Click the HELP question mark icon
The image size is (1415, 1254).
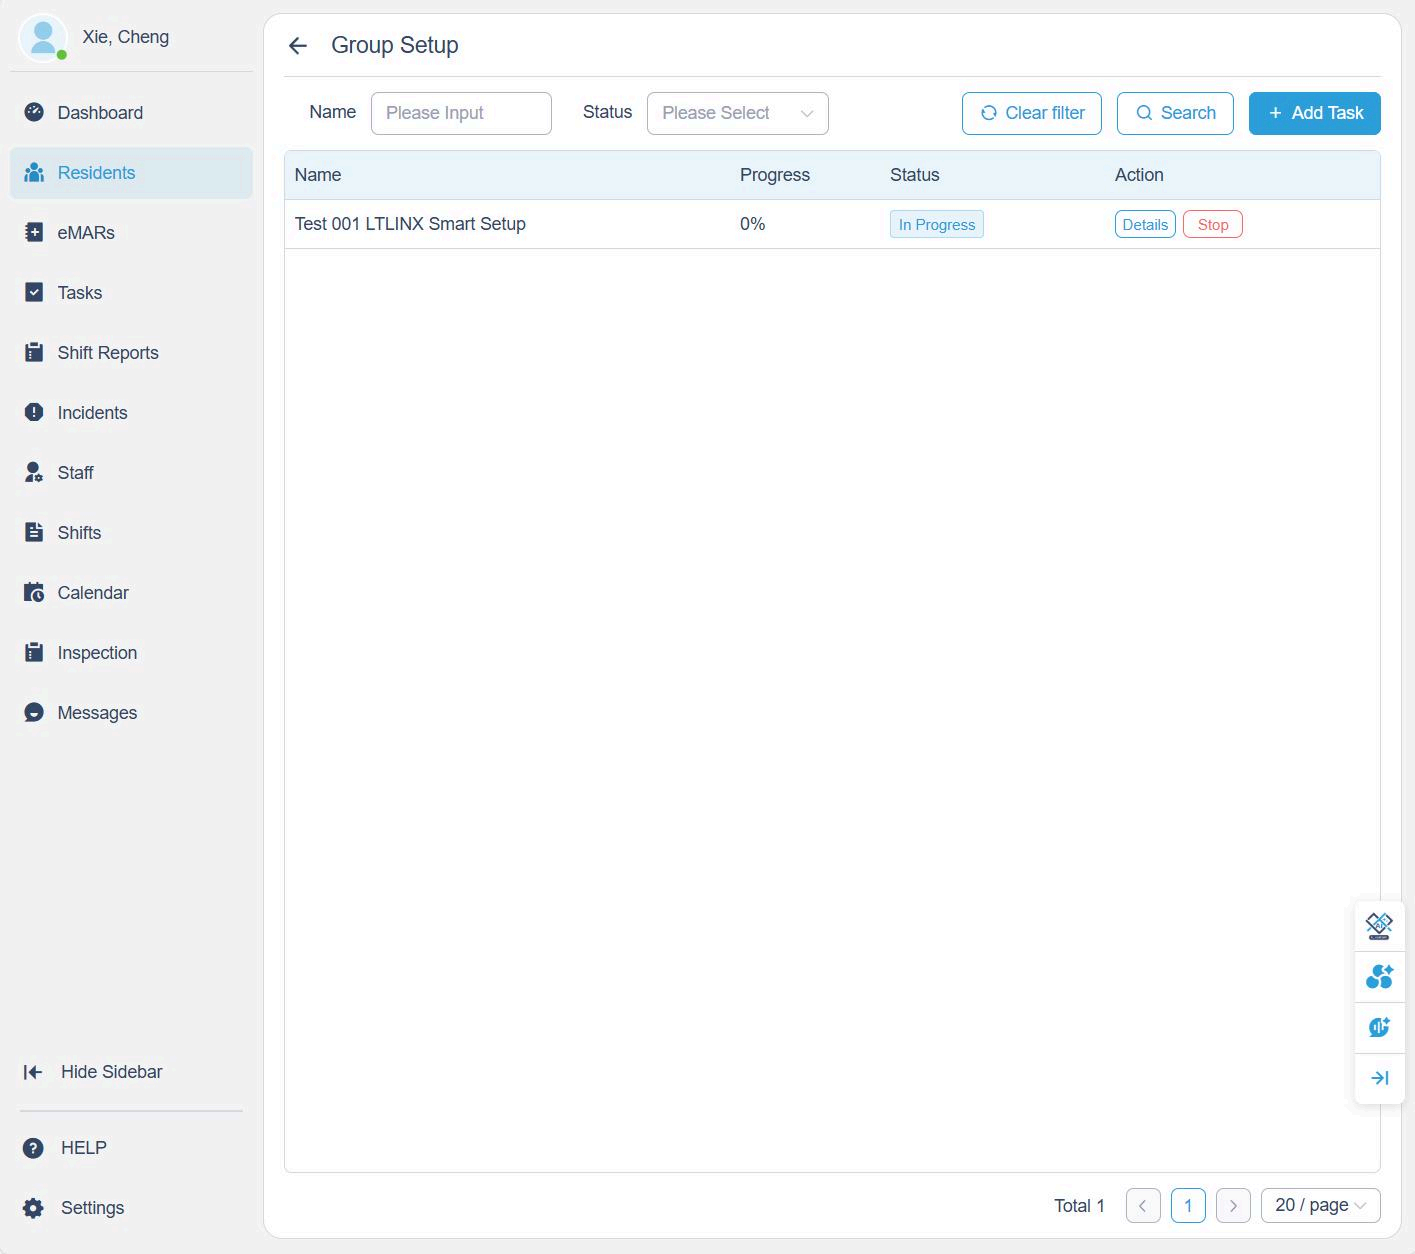[x=33, y=1147]
